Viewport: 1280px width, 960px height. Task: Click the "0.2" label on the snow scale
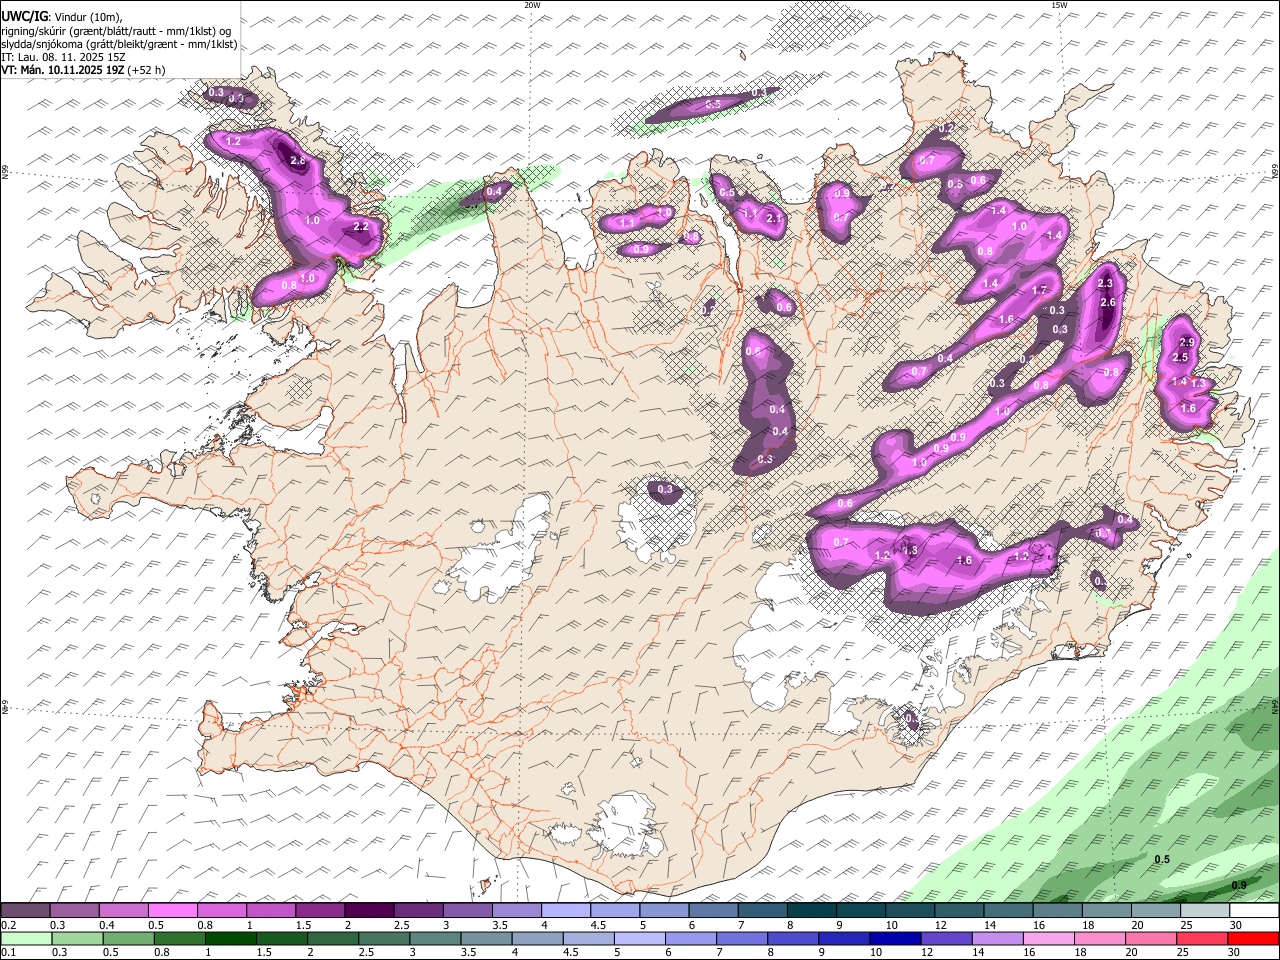8,925
